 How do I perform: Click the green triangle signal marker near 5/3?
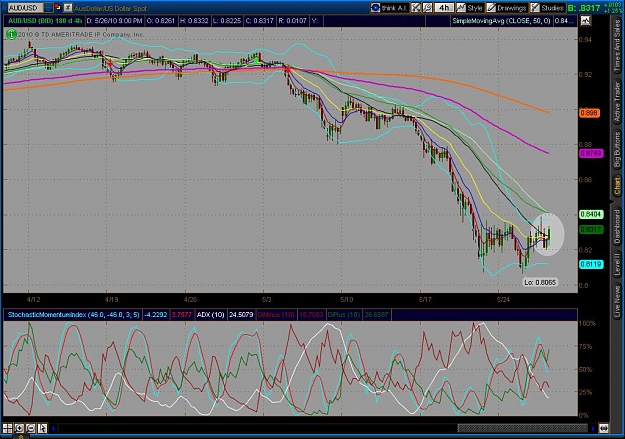tap(257, 61)
